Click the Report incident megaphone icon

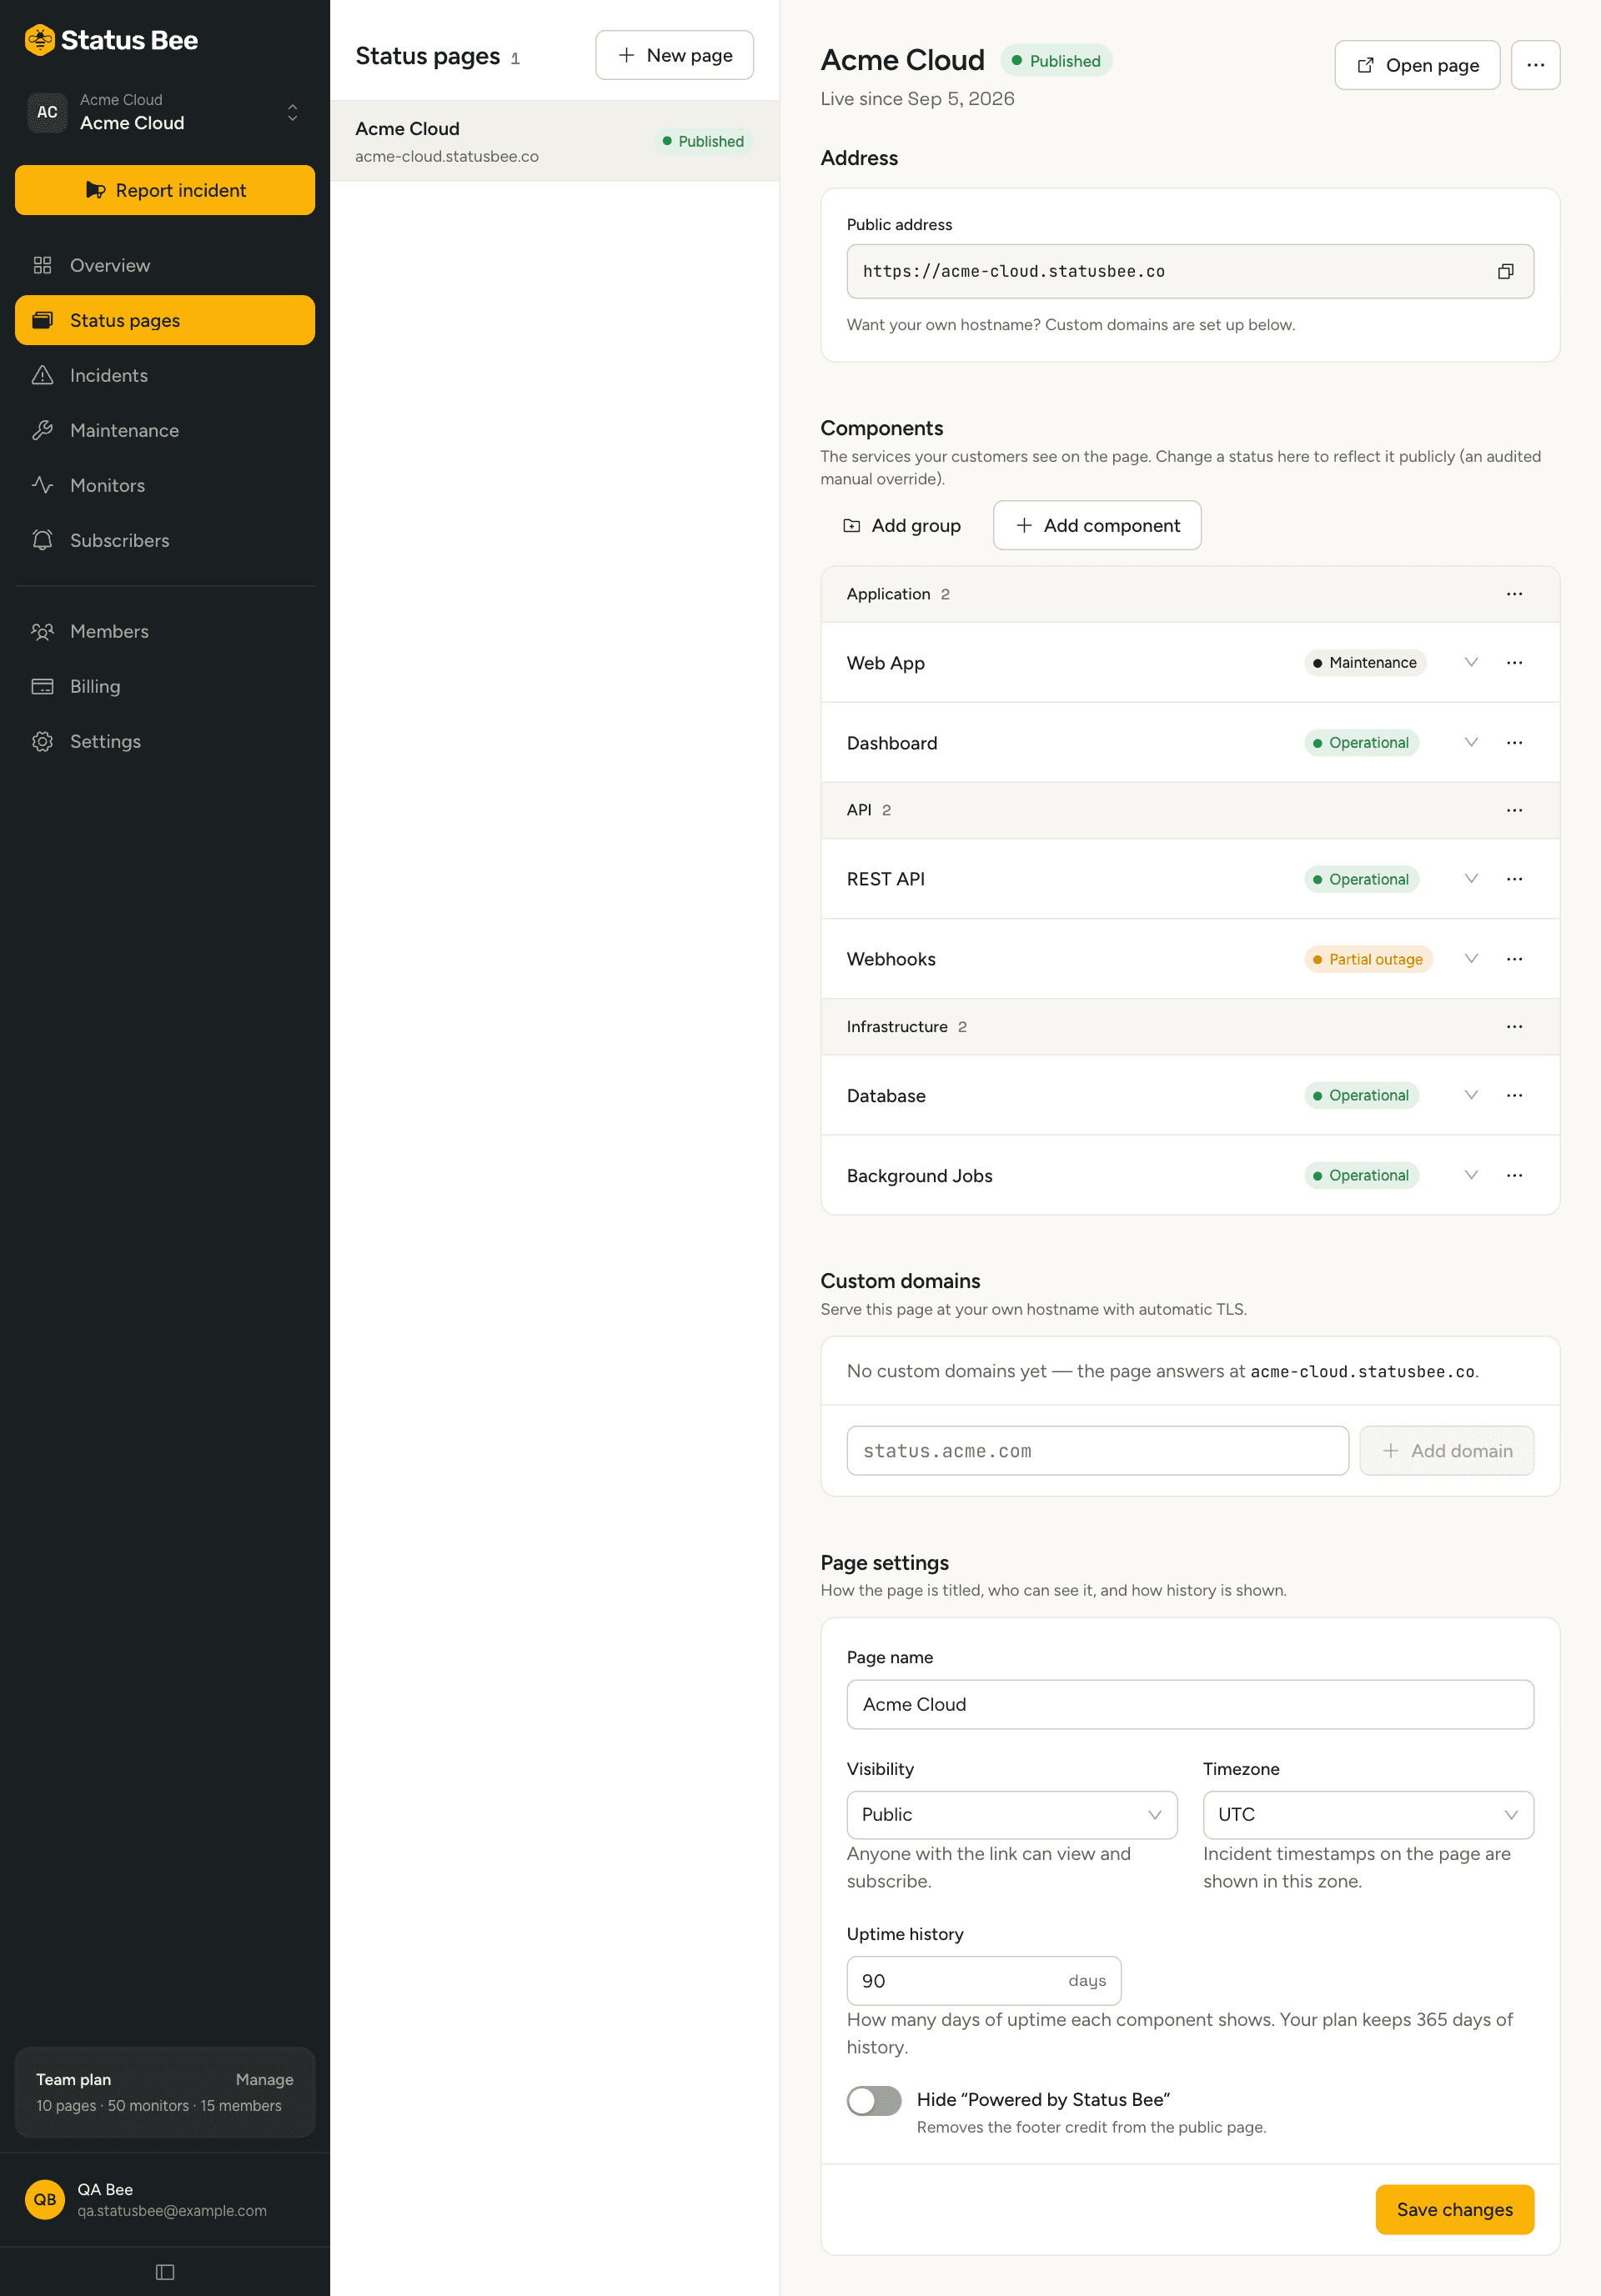[95, 190]
